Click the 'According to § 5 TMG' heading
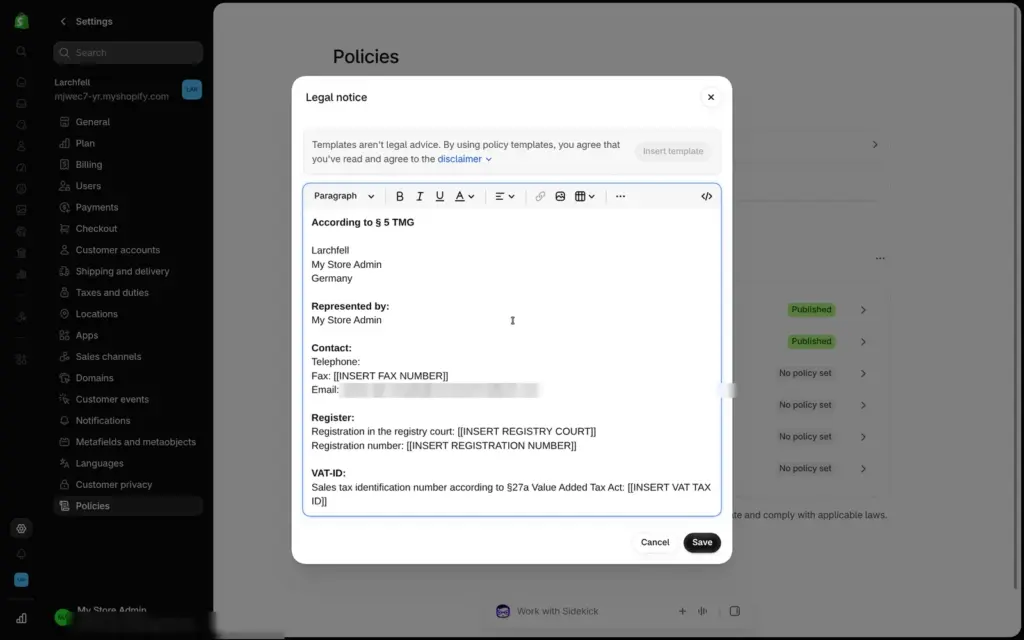Screen dimensions: 1024x640 [362, 223]
